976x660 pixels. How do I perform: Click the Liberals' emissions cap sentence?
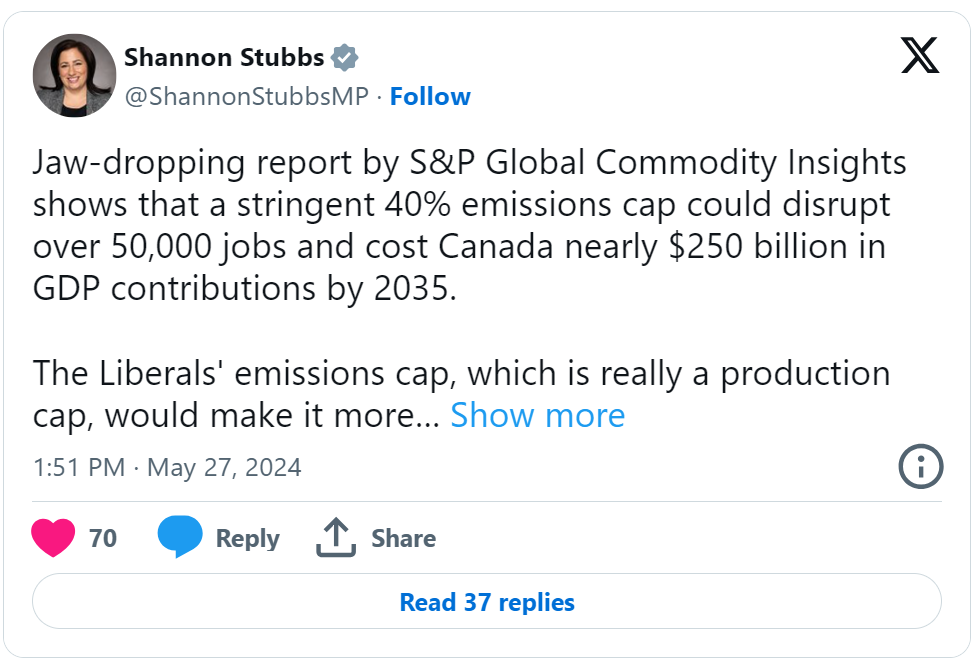(x=461, y=394)
